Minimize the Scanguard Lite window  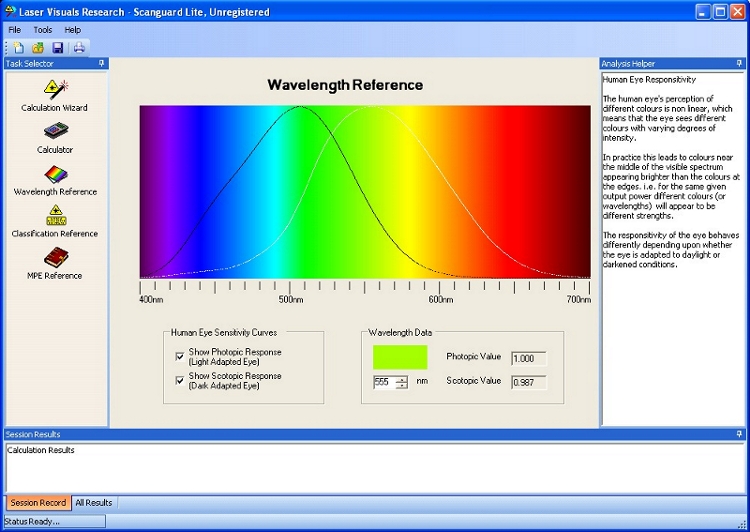[x=703, y=12]
